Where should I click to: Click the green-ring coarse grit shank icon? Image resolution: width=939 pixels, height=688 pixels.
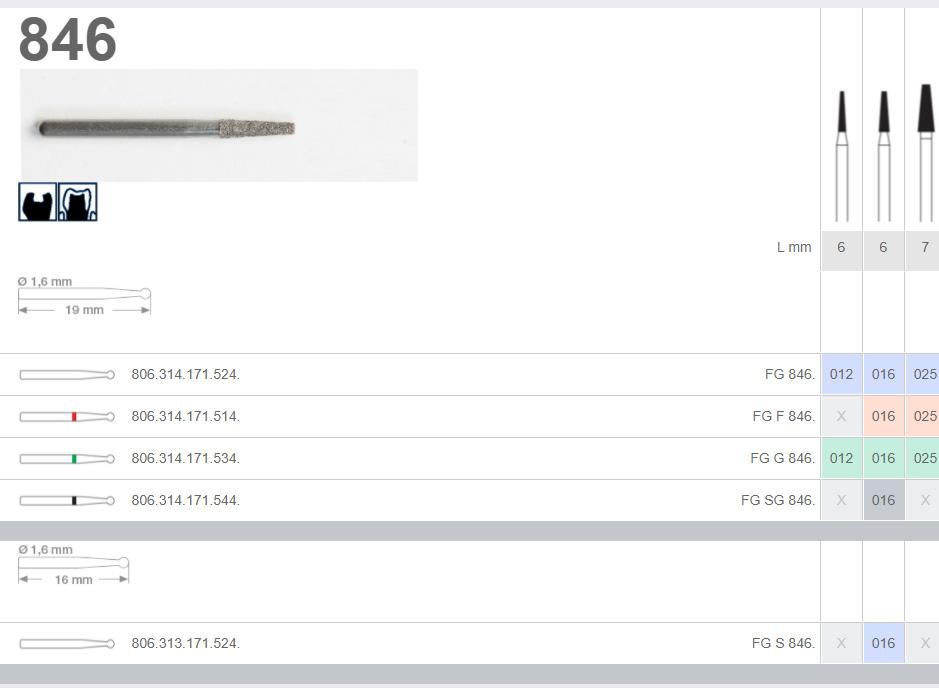tap(67, 458)
